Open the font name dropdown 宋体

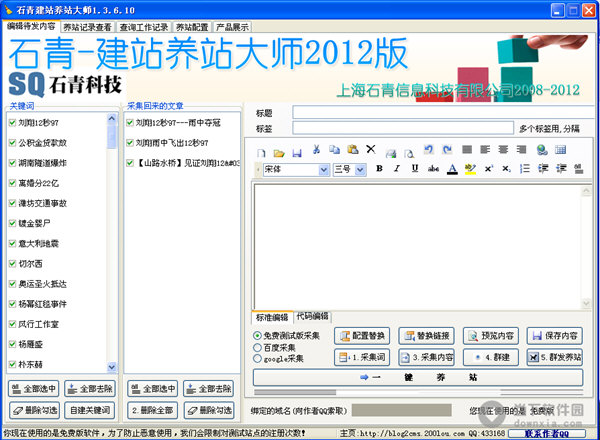pyautogui.click(x=324, y=169)
